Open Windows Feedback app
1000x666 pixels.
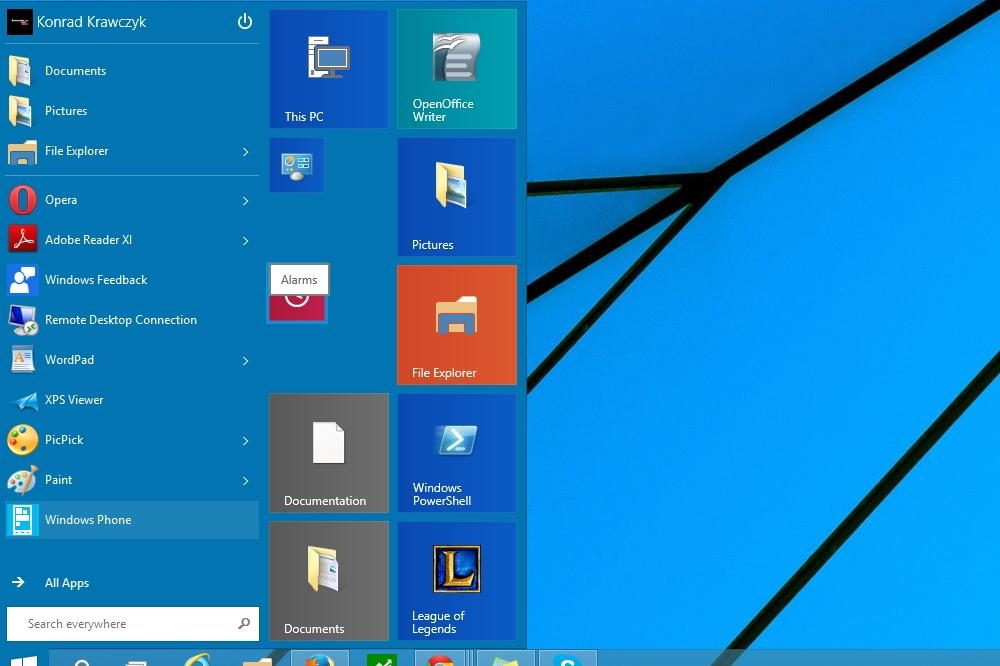132,280
